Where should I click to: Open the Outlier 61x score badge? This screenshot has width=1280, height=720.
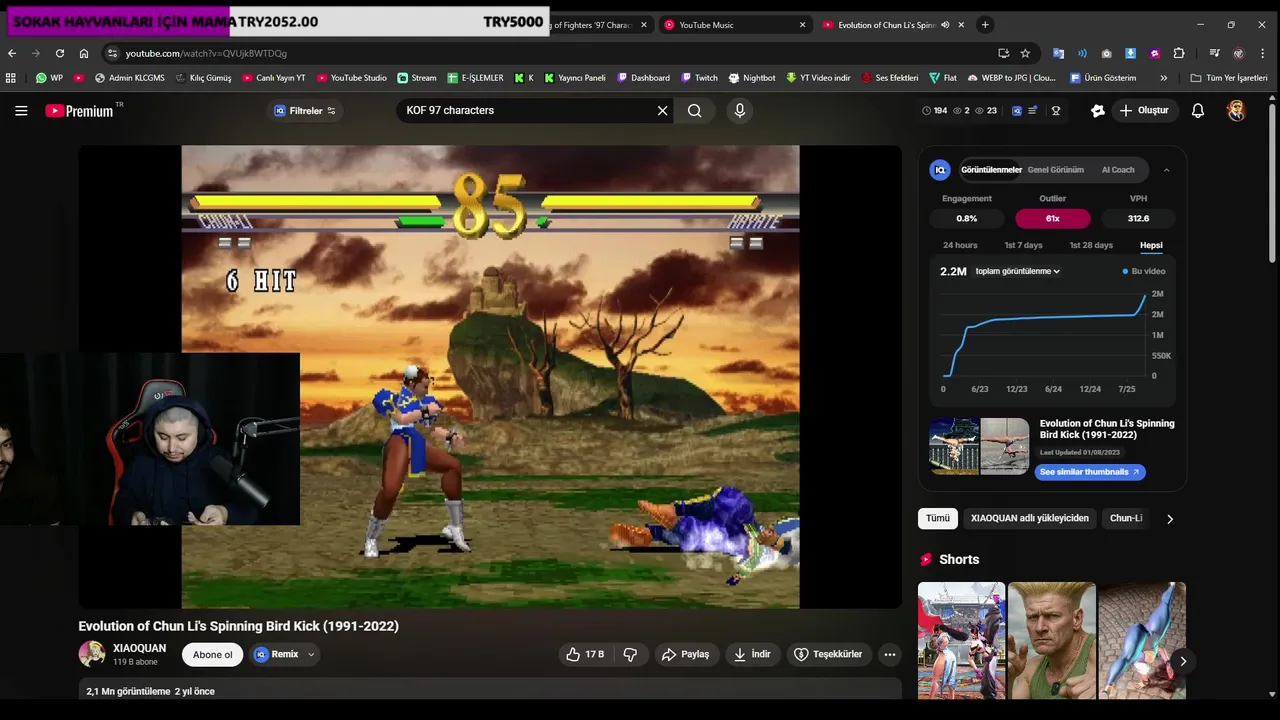(1053, 218)
